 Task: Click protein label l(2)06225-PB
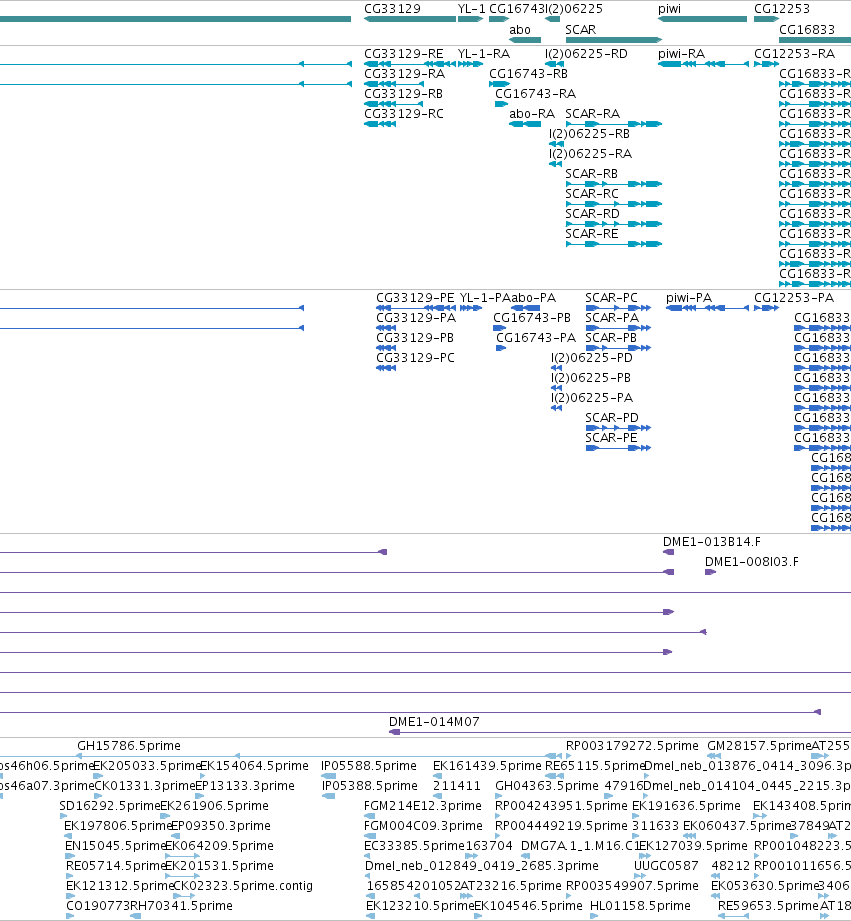[591, 378]
